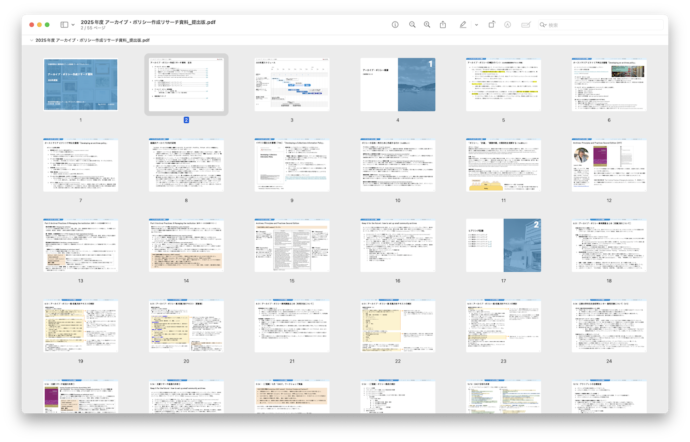Select the highlight pen tool
This screenshot has height=442, width=690.
pos(462,24)
